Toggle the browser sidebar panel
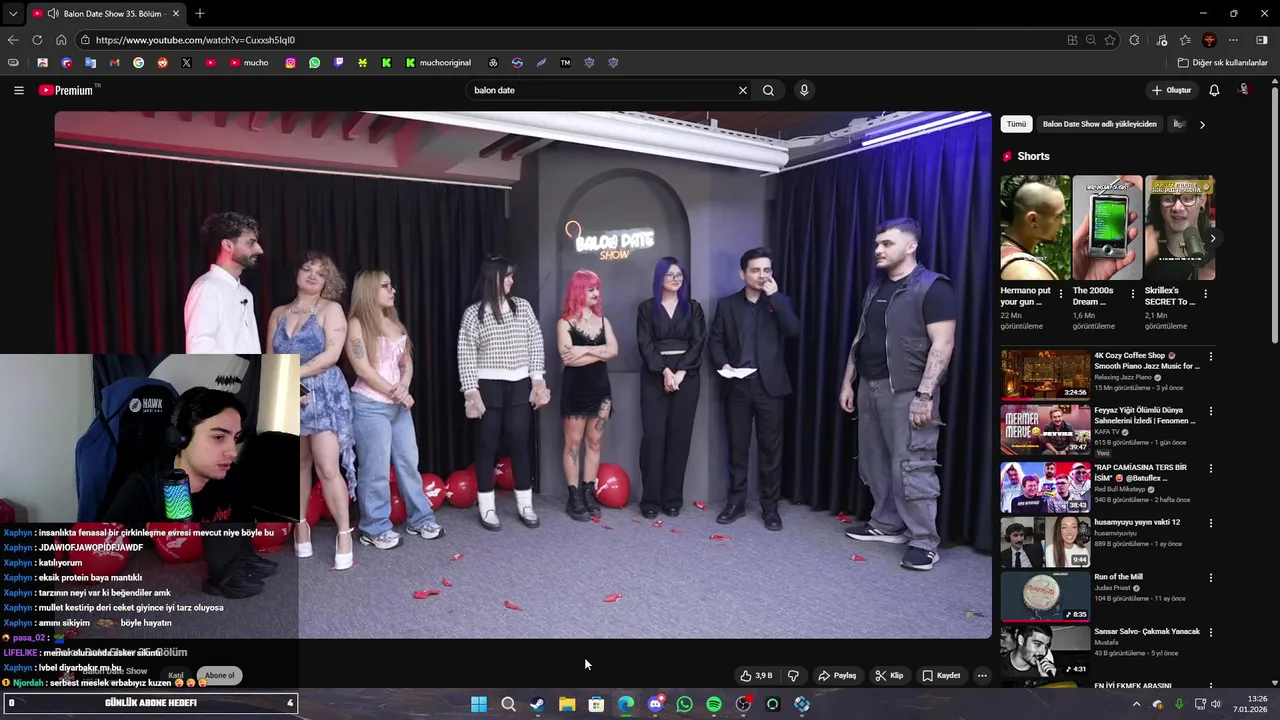This screenshot has width=1280, height=720. 1261,40
